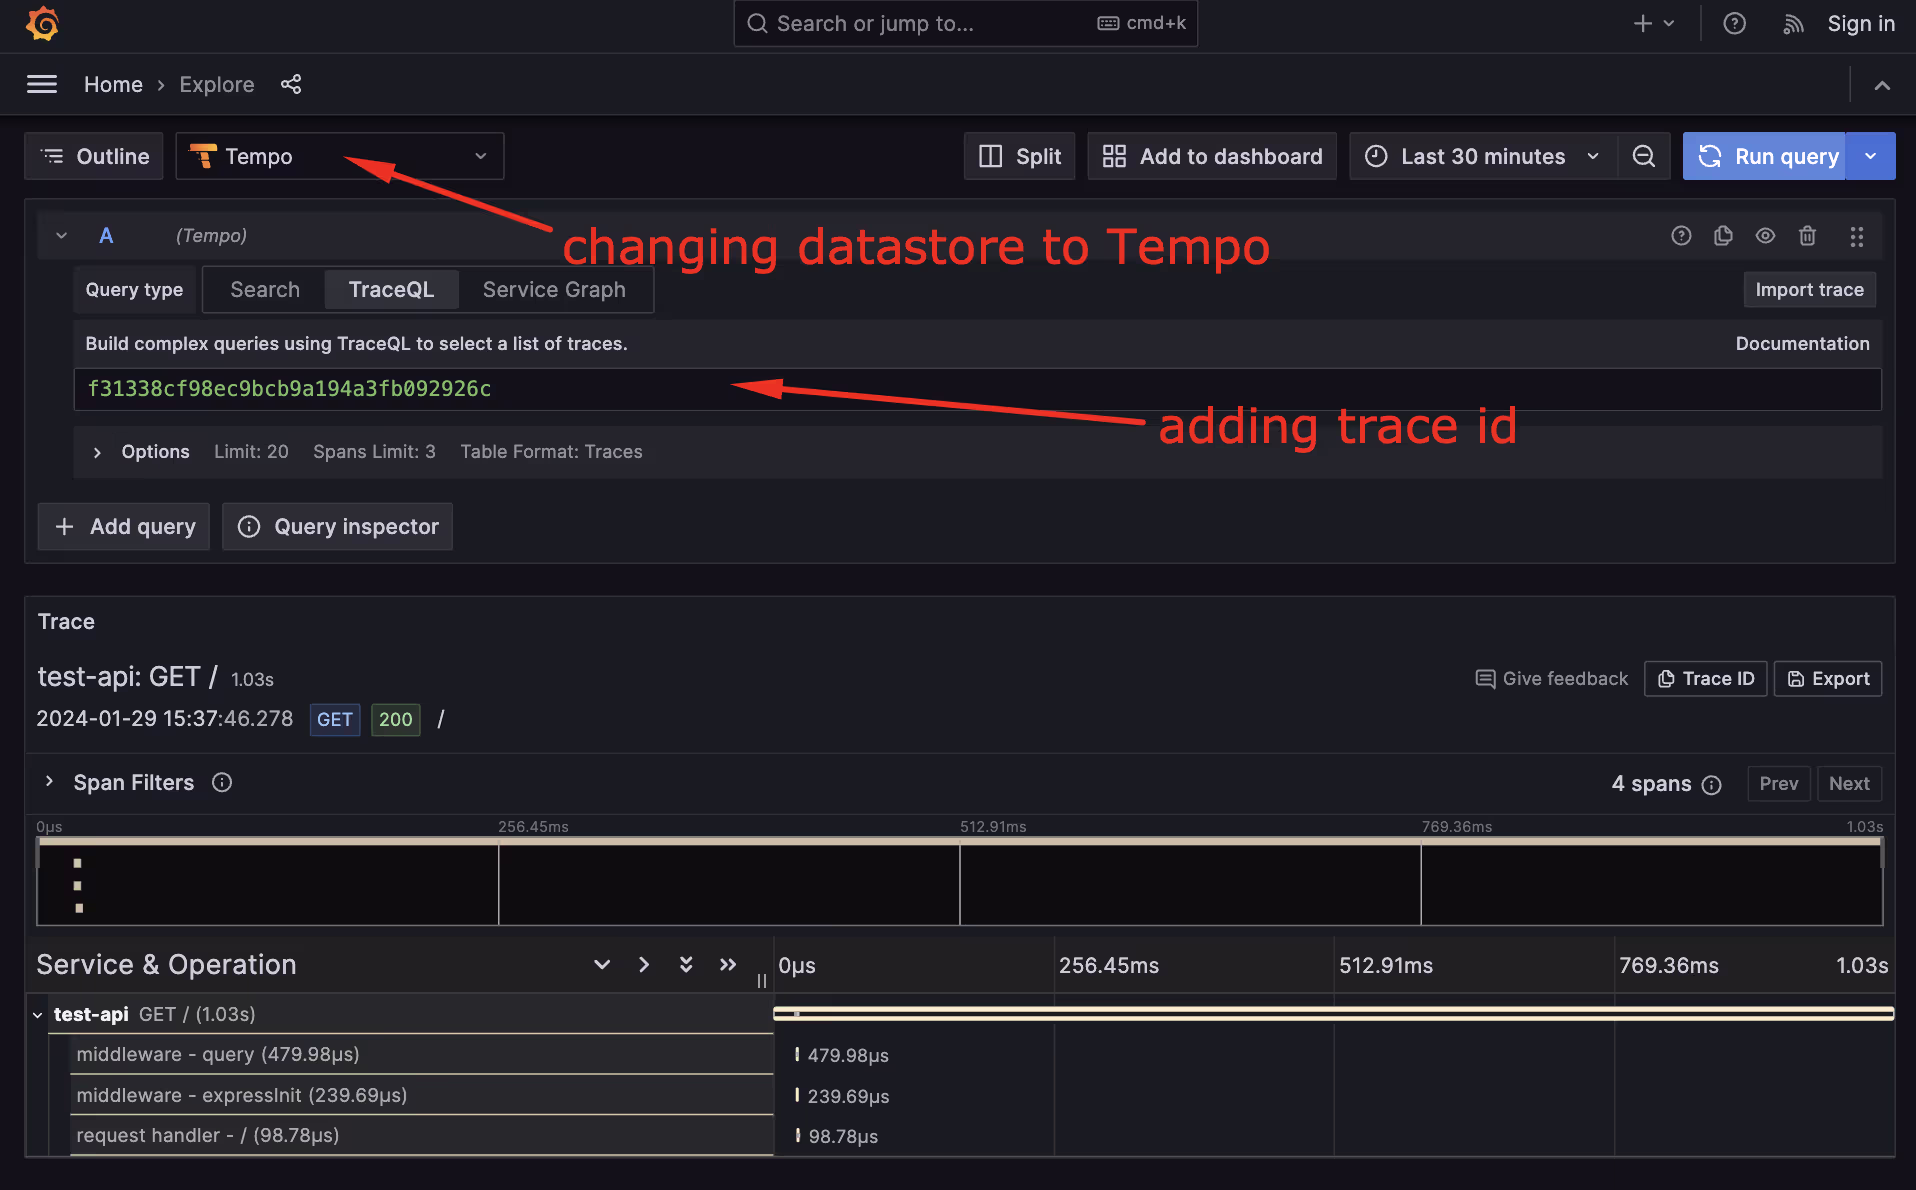Image resolution: width=1916 pixels, height=1190 pixels.
Task: Click the Next span button
Action: tap(1849, 784)
